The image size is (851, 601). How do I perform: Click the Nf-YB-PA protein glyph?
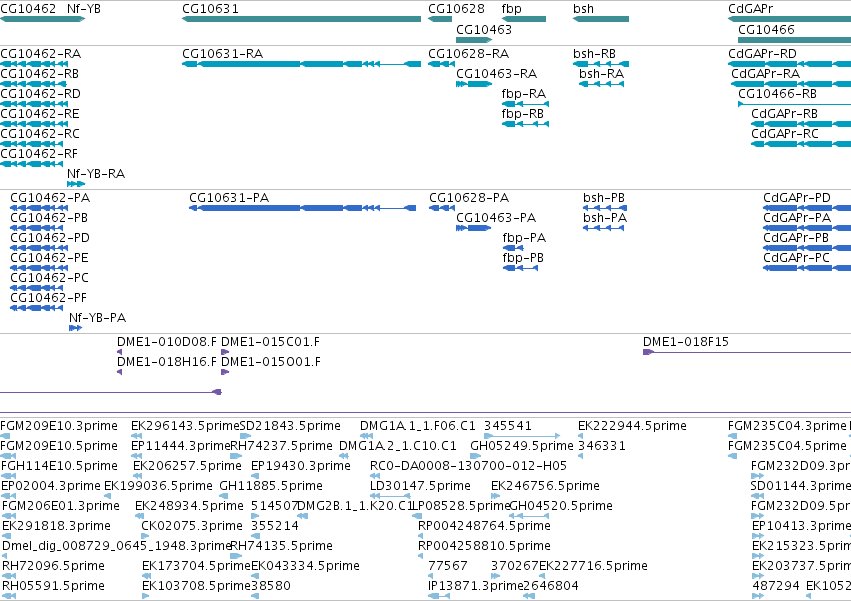click(75, 328)
